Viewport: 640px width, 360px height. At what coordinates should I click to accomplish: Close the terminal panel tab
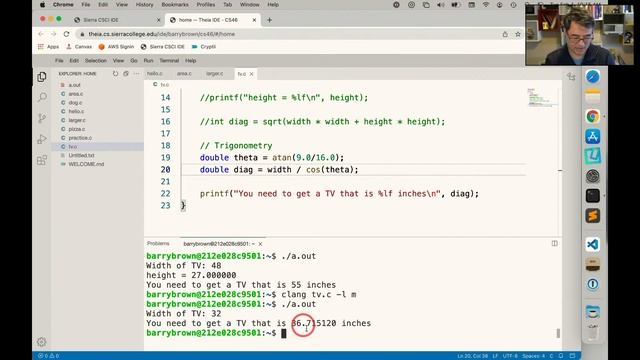tap(260, 244)
